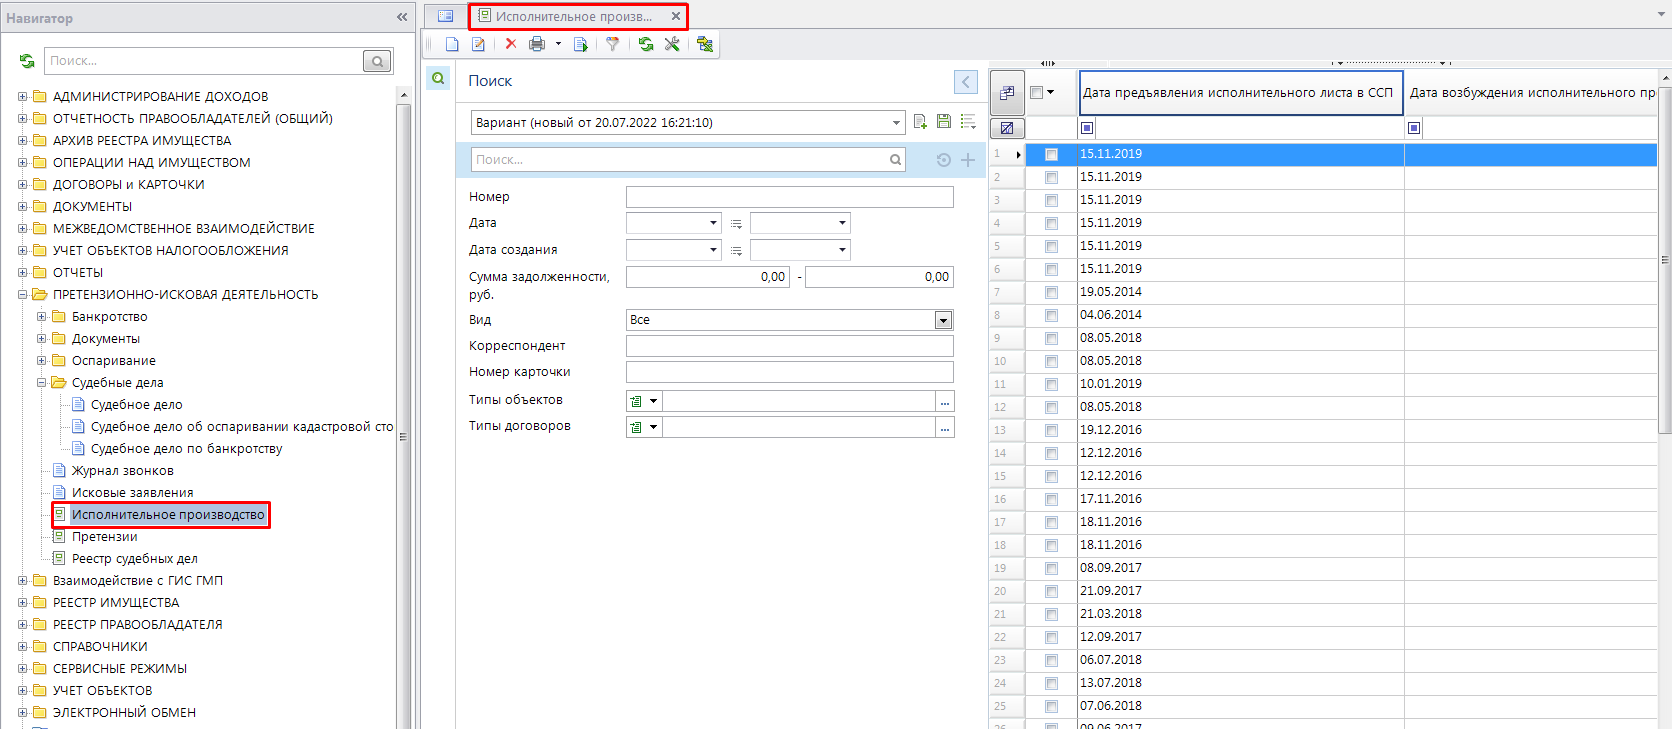Screen dimensions: 1672x729
Task: Collapse ПРЕТЕНЗИОННО-ИСКОВАЯ ДЕЯТЕЛЬНОСТЬ node
Action: click(23, 295)
